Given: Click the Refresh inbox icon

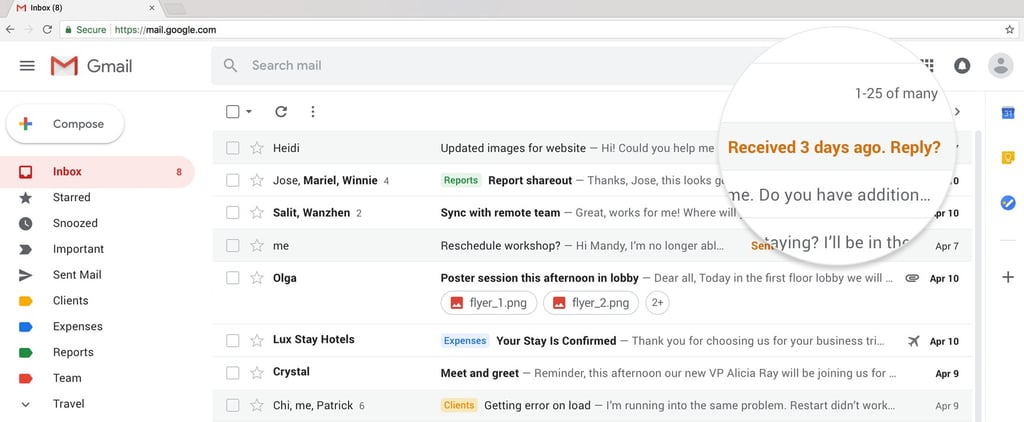Looking at the screenshot, I should pos(281,112).
